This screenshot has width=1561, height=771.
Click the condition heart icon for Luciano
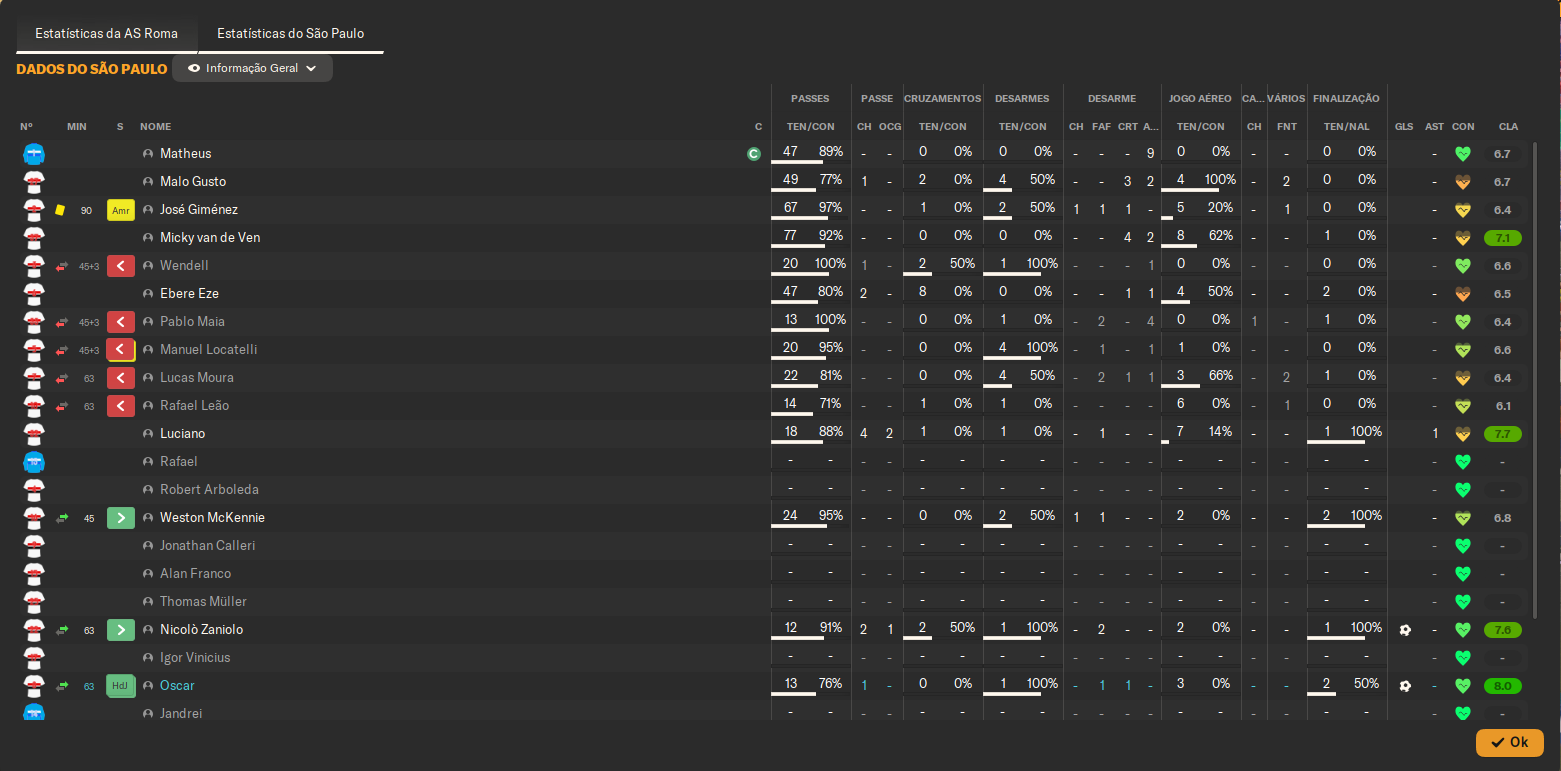(1463, 434)
